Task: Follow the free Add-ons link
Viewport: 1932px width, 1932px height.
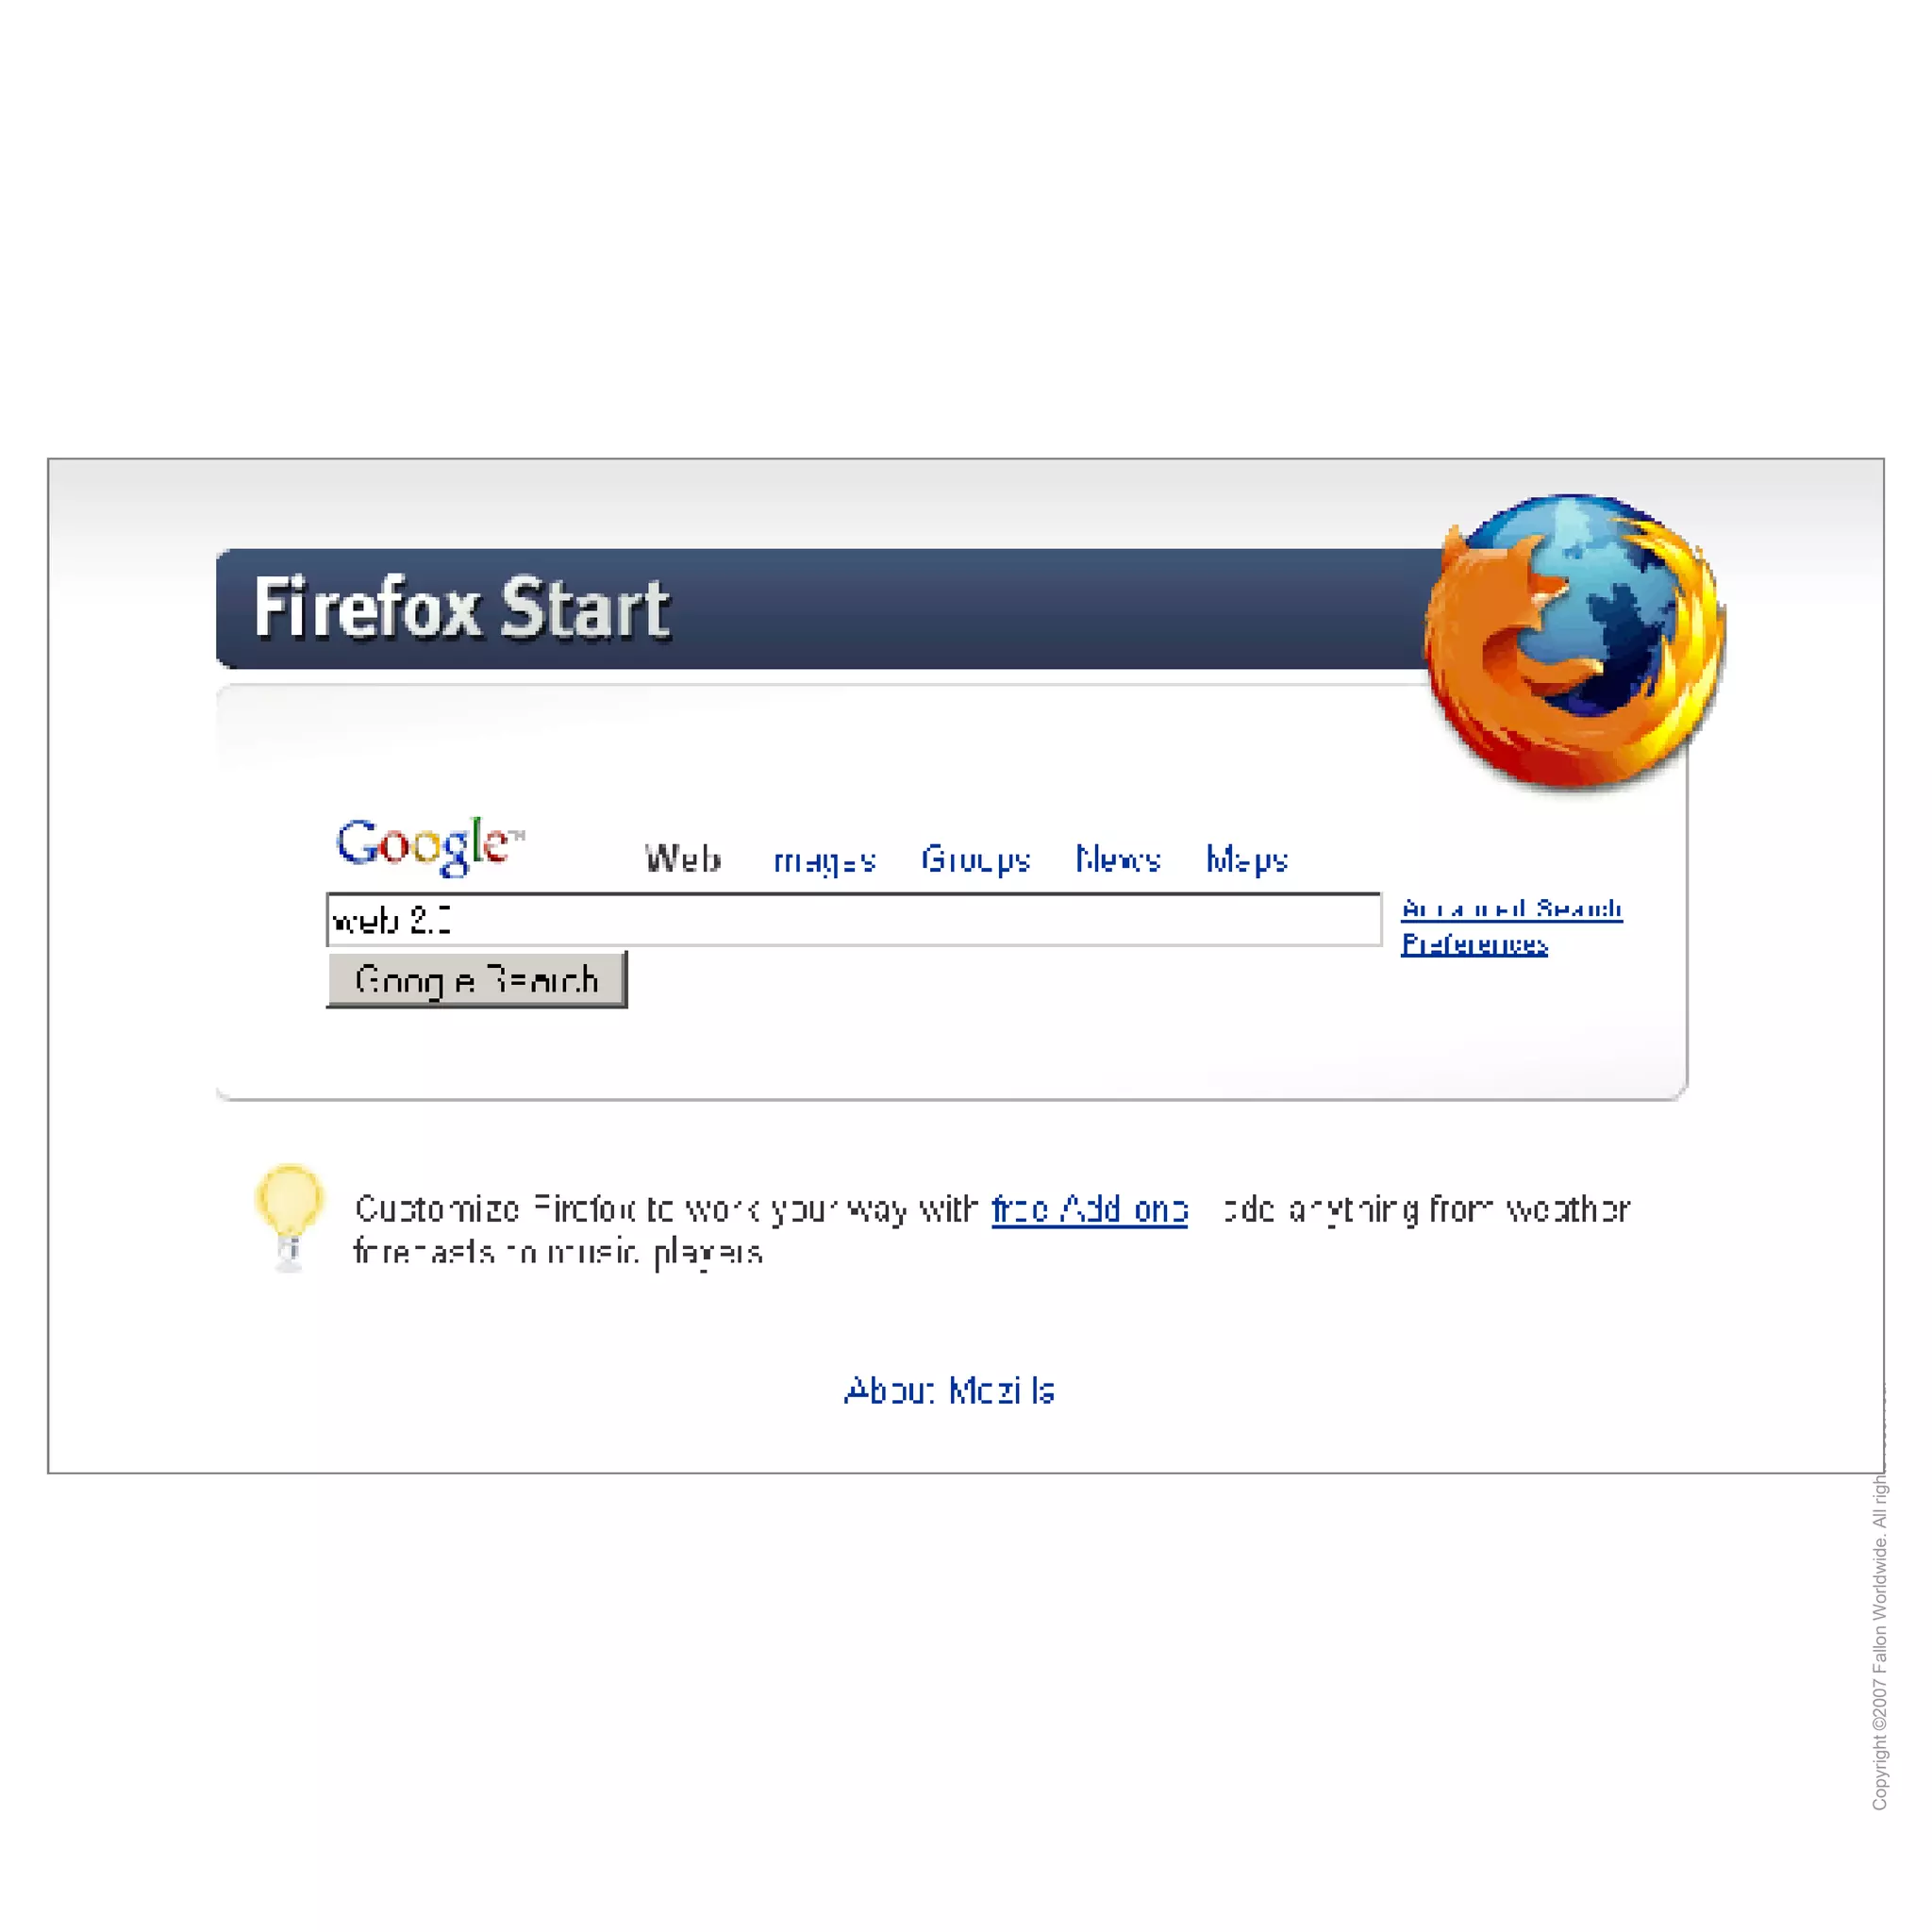Action: (x=1089, y=1210)
